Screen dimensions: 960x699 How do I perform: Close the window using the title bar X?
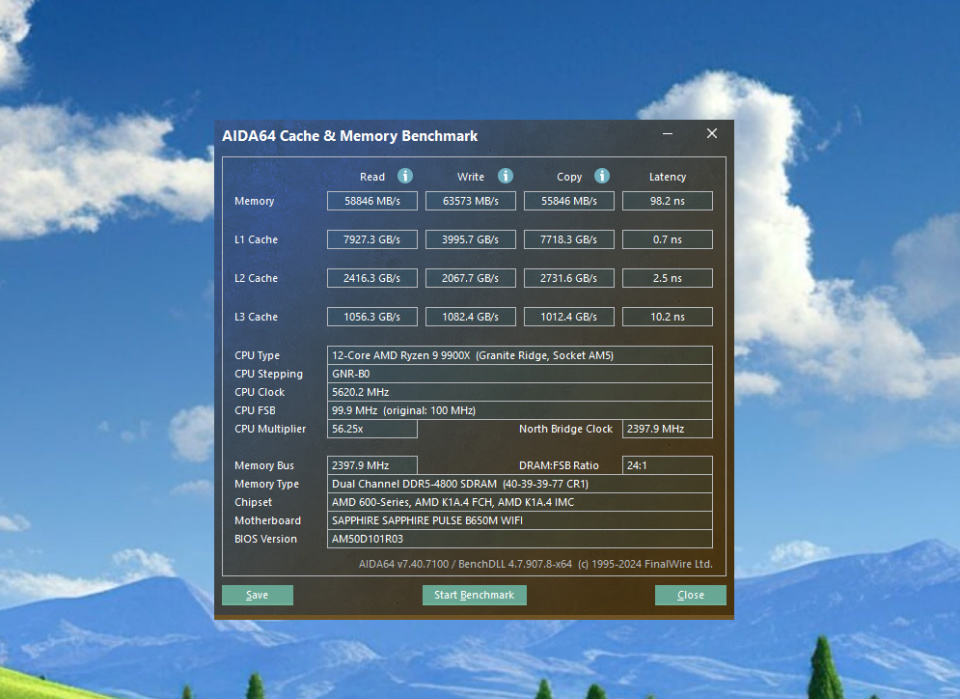coord(711,133)
